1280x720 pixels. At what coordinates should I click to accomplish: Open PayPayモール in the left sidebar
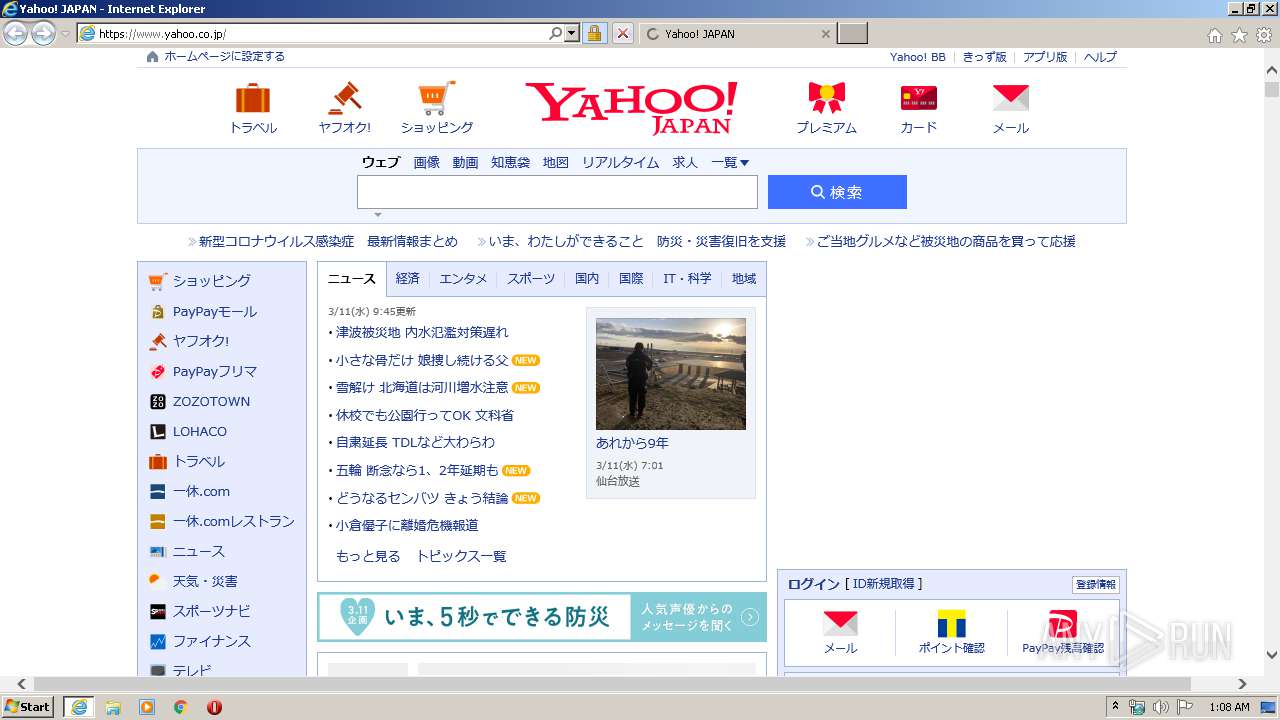tap(214, 311)
